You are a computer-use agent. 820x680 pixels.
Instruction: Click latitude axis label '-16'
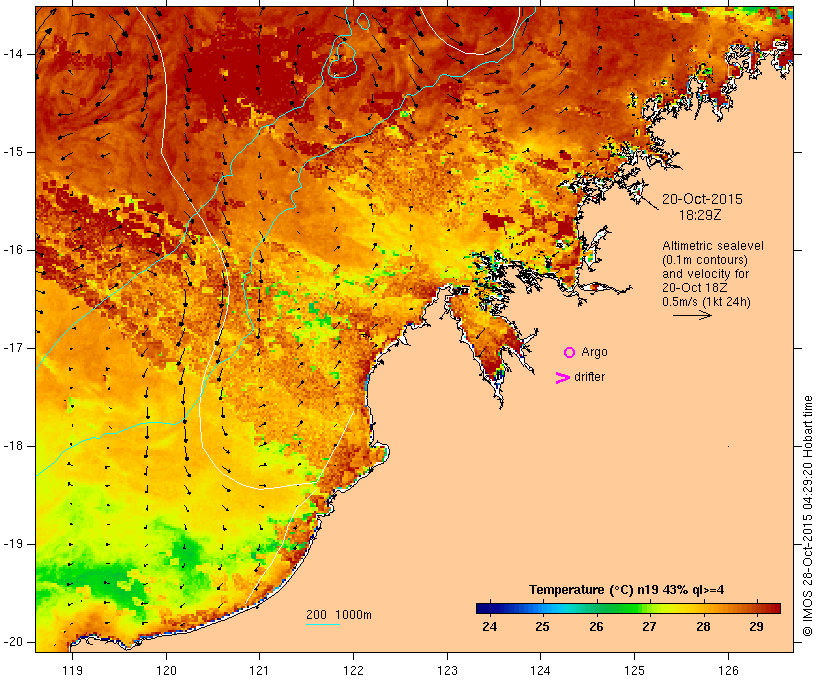coord(13,250)
